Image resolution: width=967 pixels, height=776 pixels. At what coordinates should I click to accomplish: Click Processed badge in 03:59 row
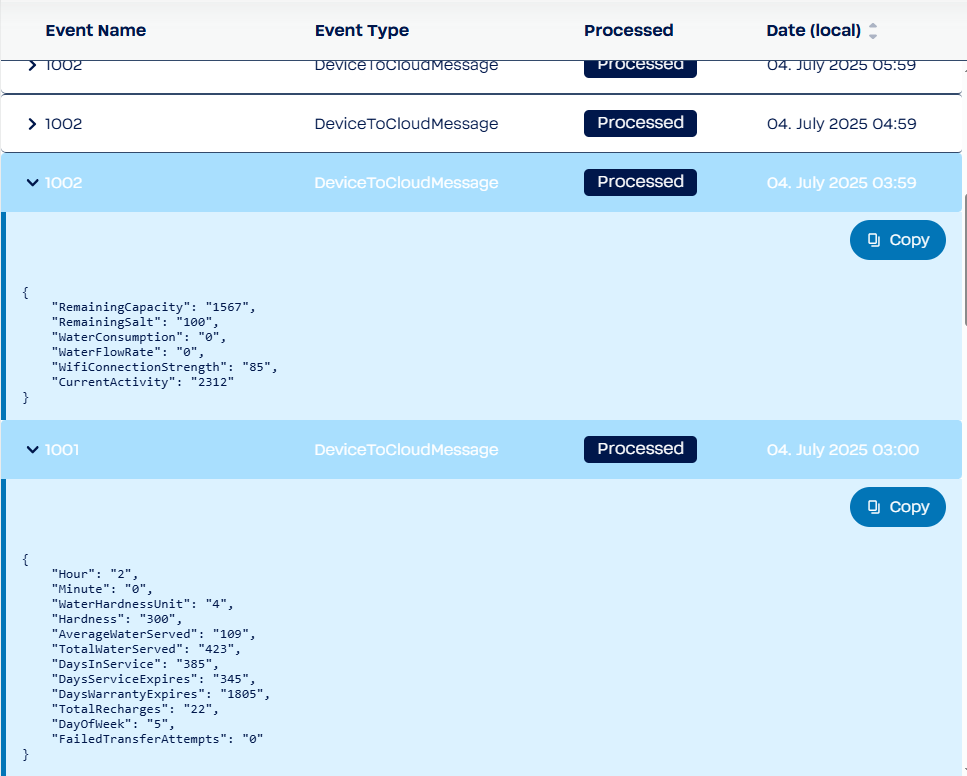640,183
